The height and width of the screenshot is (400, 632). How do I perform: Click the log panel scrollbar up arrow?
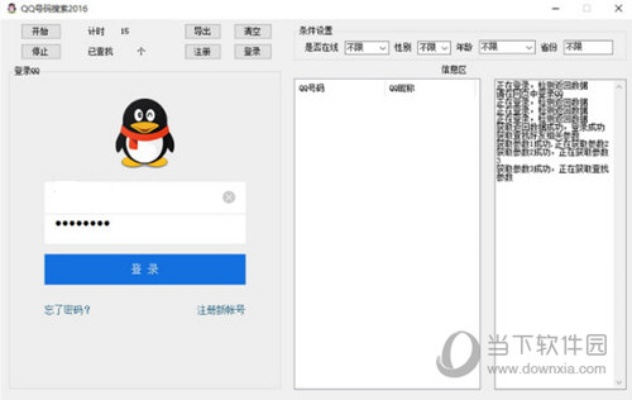click(x=619, y=86)
